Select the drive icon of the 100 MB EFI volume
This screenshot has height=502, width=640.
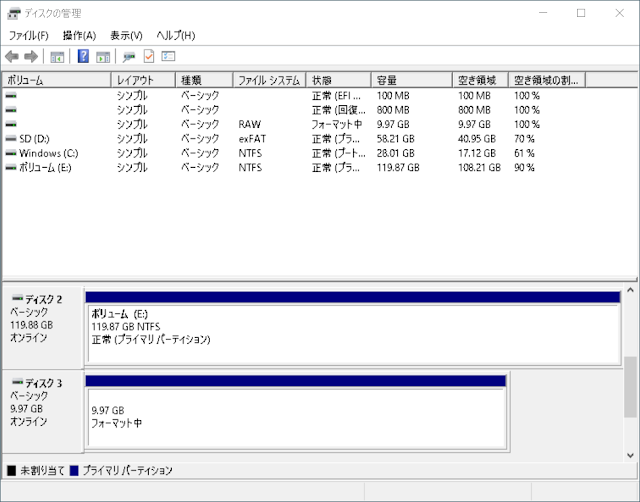click(11, 96)
